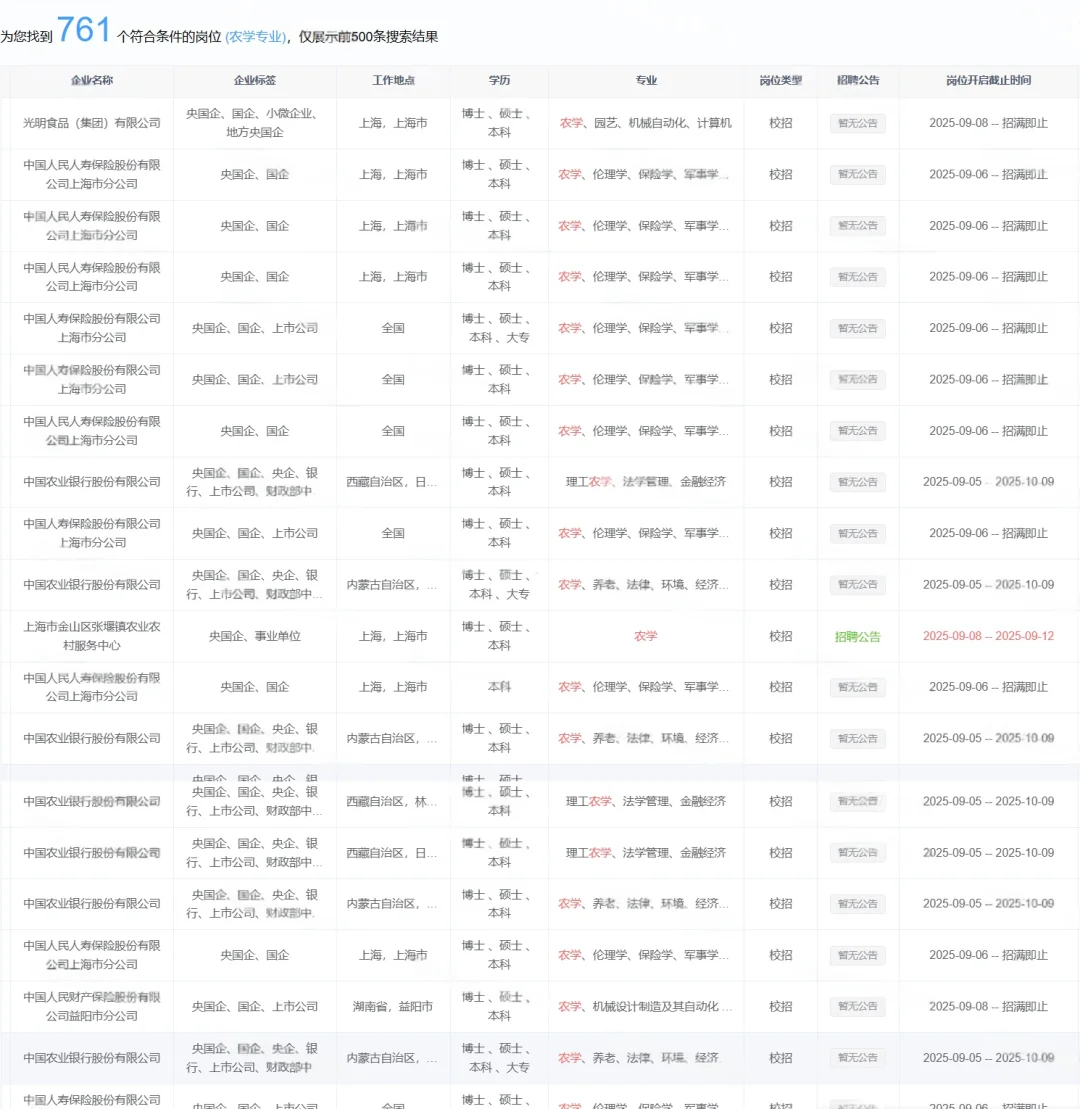
Task: Click 益阳市分公司 row's date 2025-09-08 -- 招满即止
Action: coord(989,1006)
